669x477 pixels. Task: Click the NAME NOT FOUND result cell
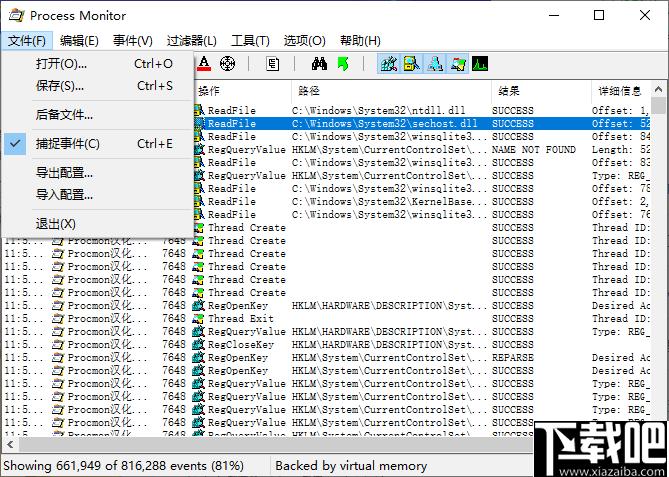click(x=534, y=150)
